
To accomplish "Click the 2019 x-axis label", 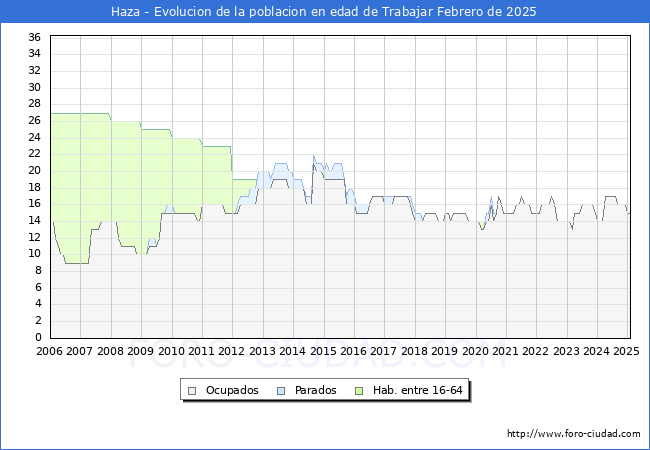I will [445, 351].
